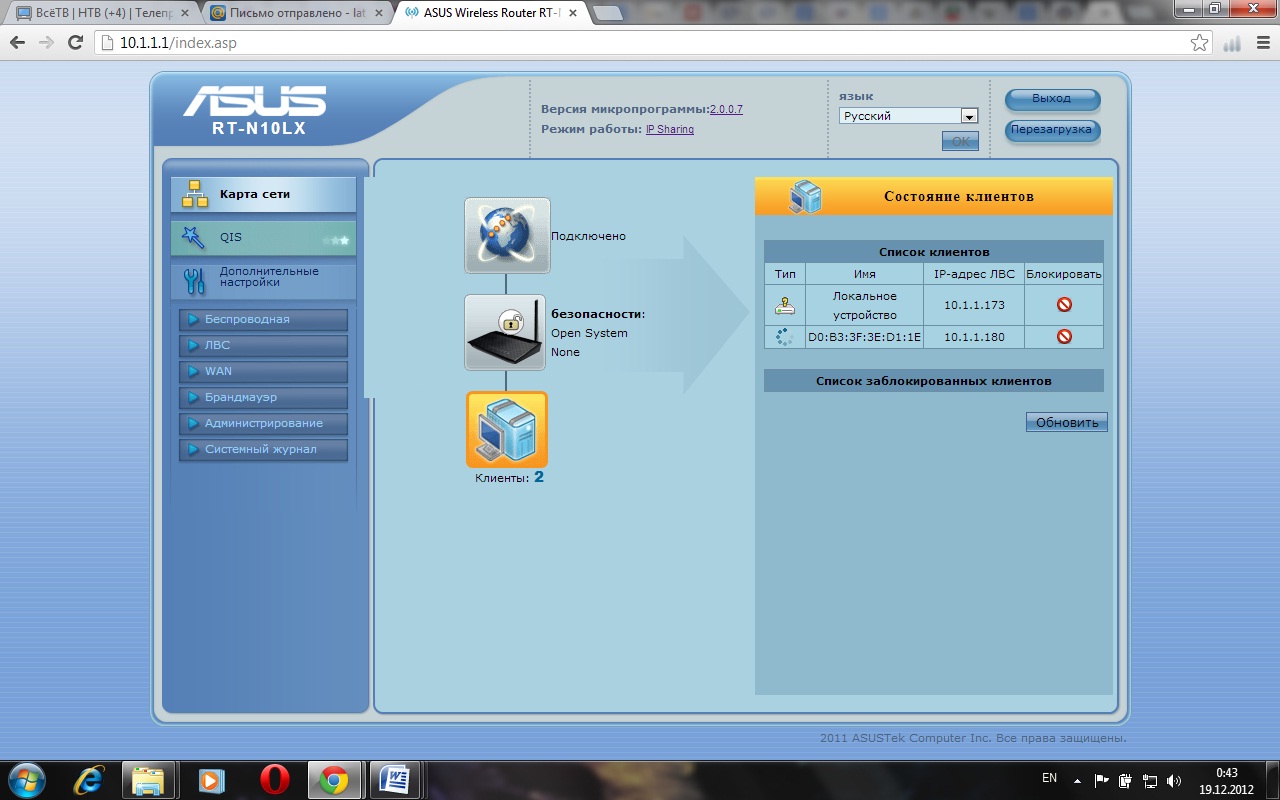Screen dimensions: 1280x800
Task: Expand the WAN menu section
Action: click(x=263, y=372)
